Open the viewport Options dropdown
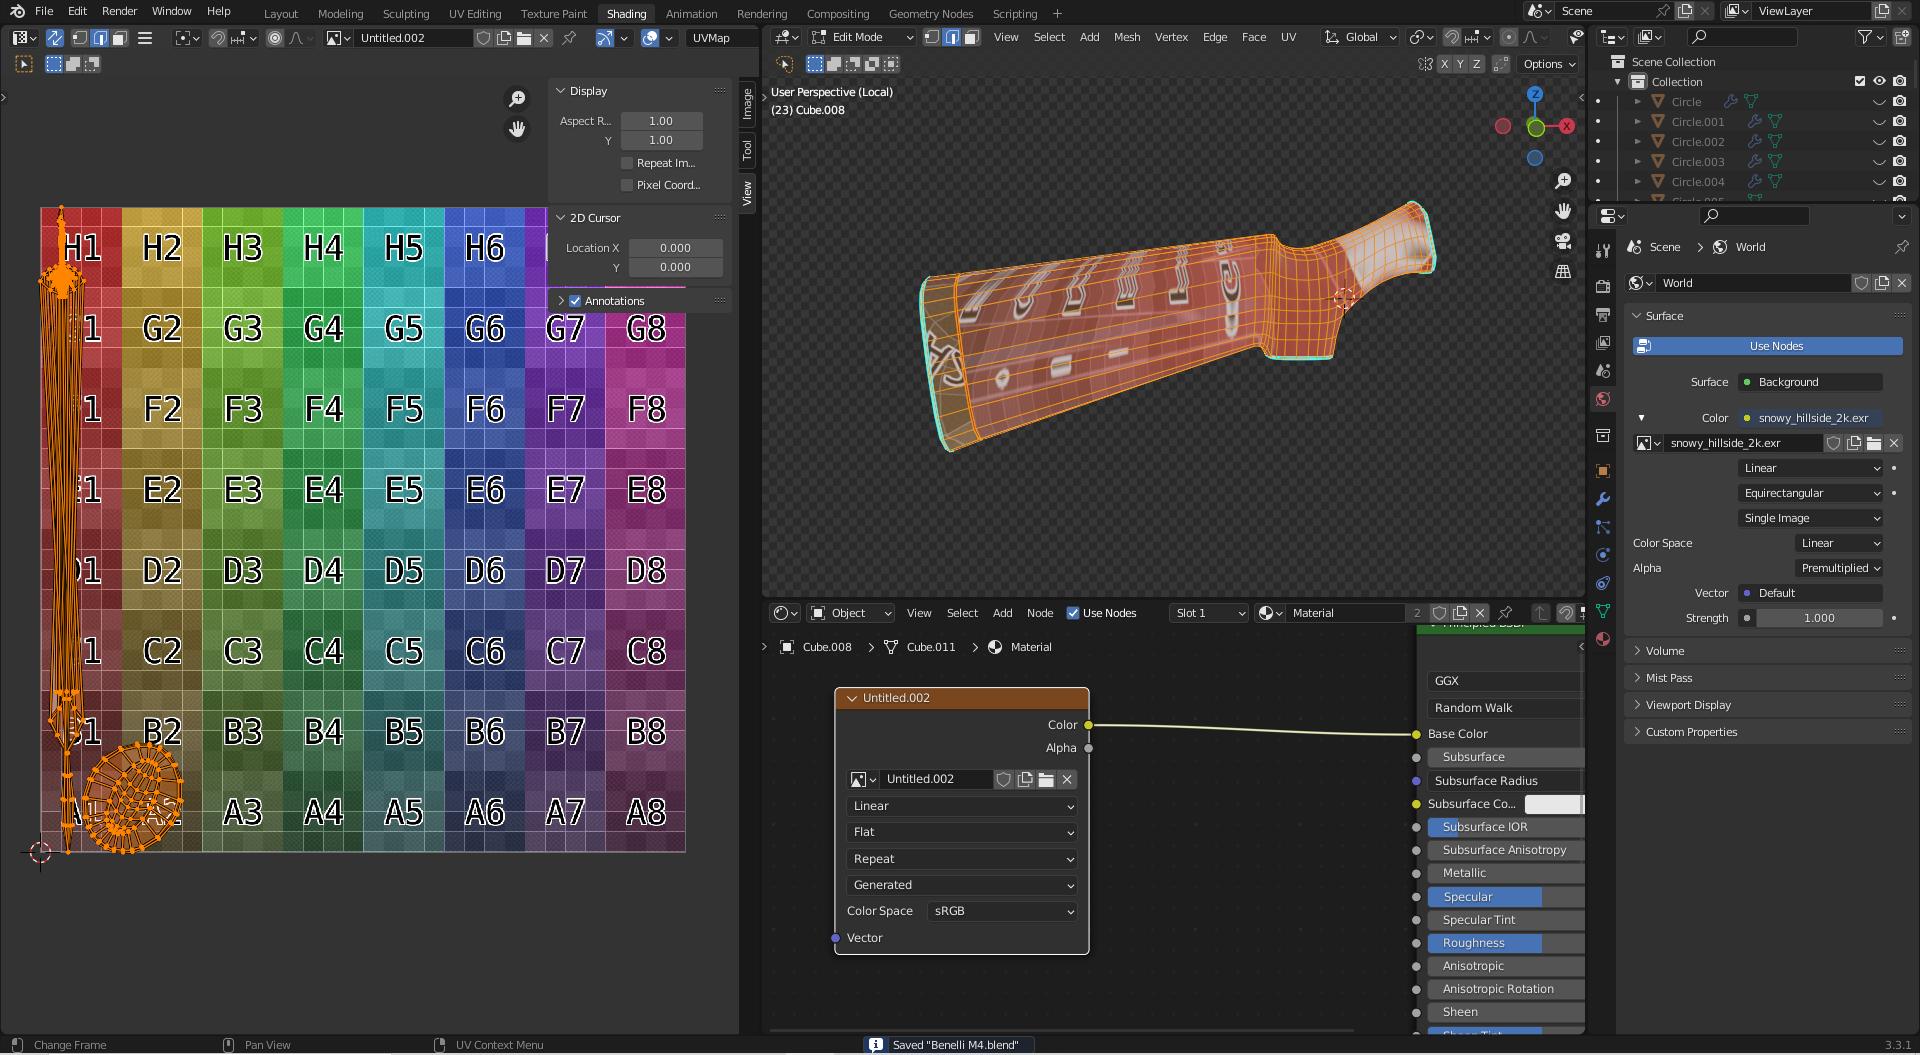The image size is (1920, 1055). tap(1549, 64)
